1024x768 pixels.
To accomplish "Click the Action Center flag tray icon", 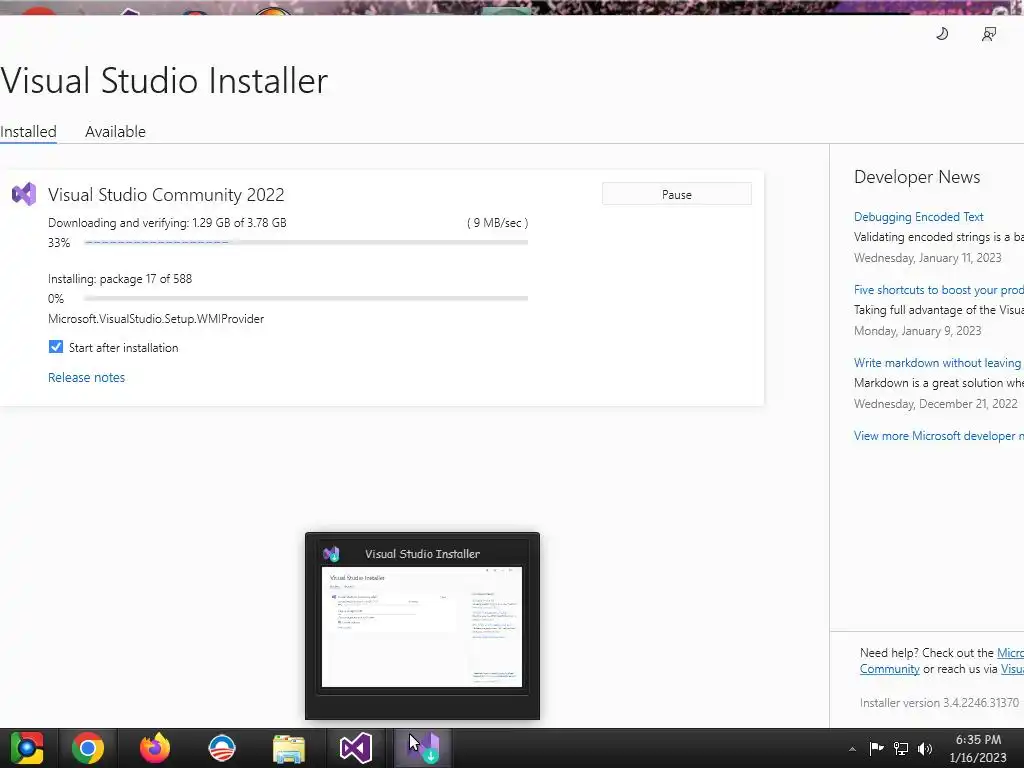I will [x=876, y=748].
